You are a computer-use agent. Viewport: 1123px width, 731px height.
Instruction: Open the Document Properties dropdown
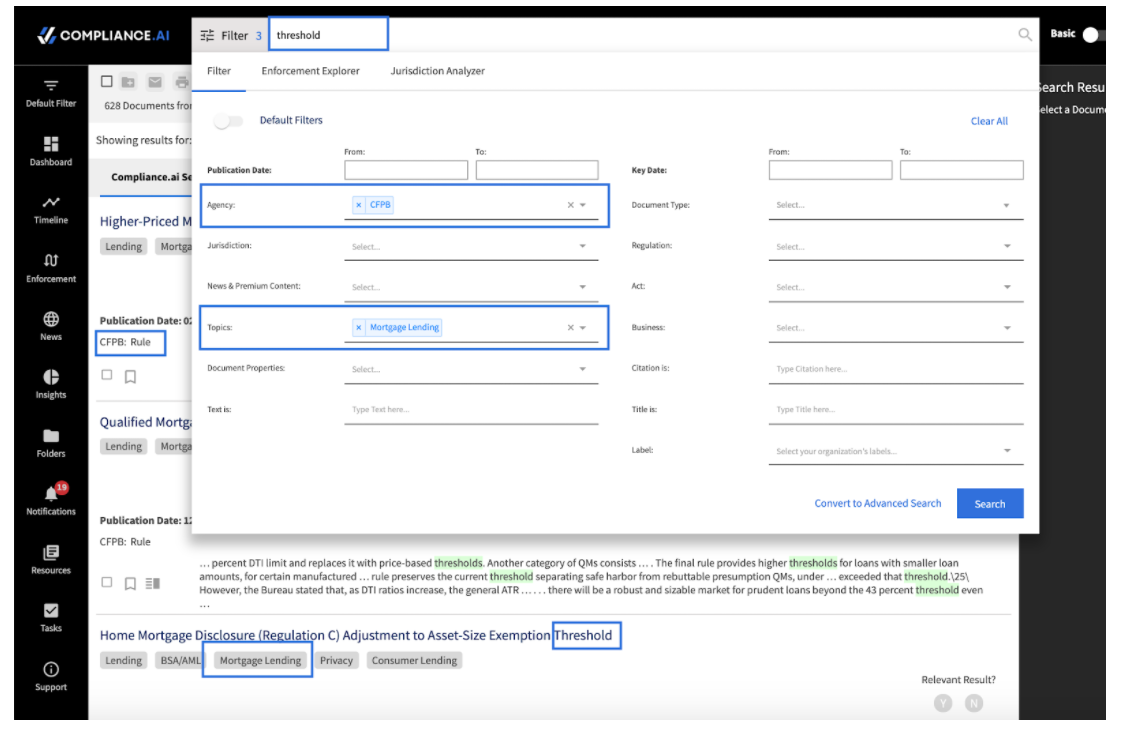pyautogui.click(x=471, y=369)
